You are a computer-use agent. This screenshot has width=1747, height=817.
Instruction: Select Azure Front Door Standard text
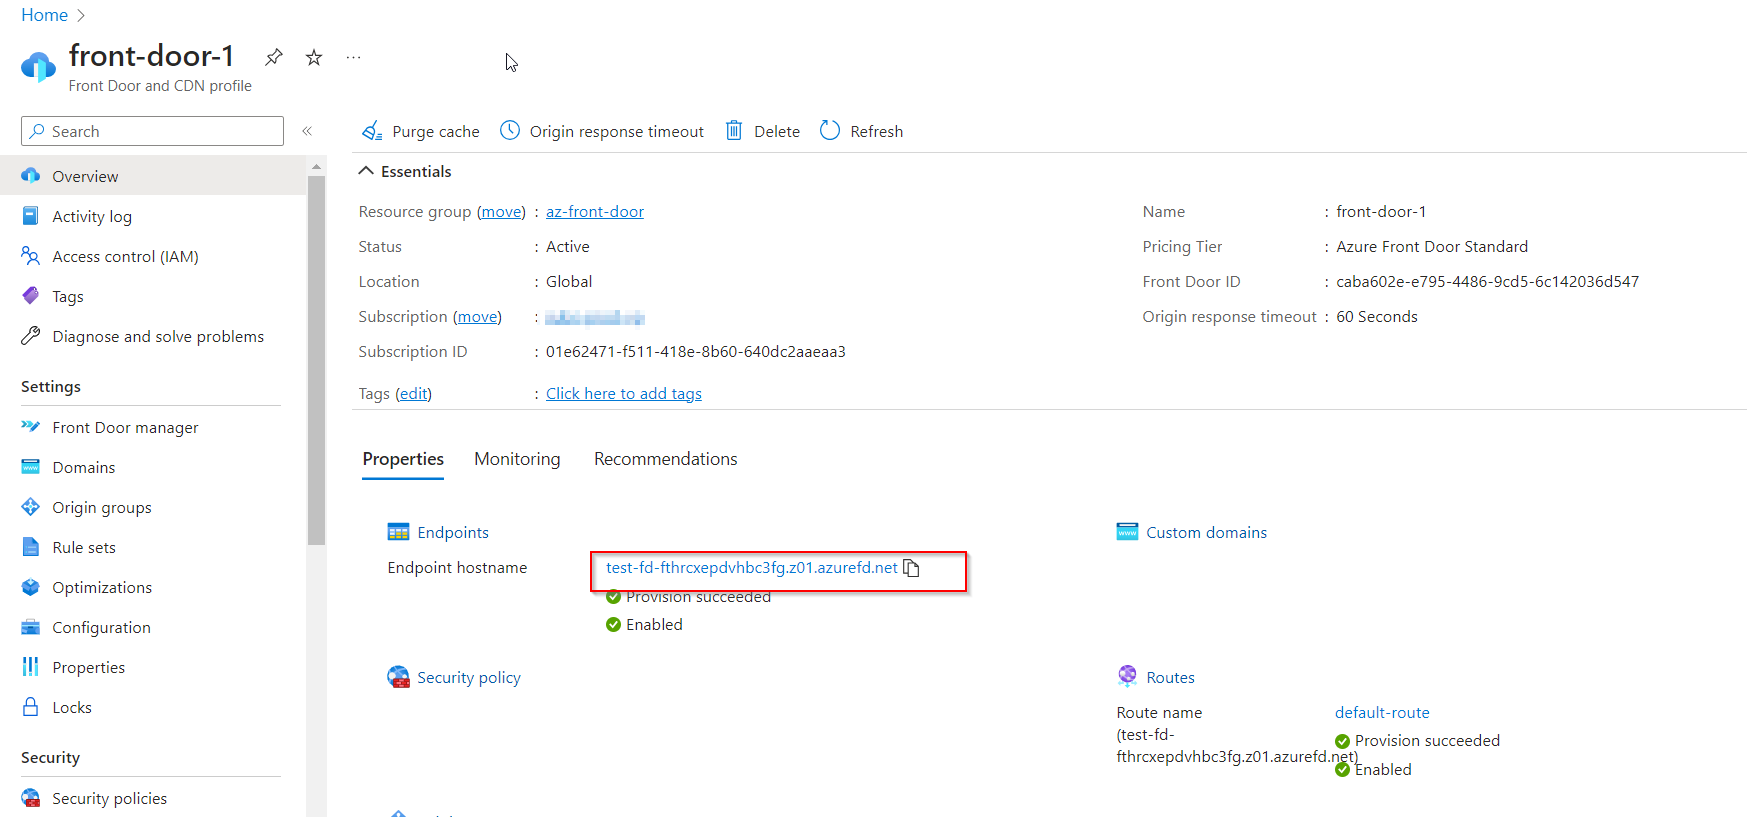point(1432,247)
